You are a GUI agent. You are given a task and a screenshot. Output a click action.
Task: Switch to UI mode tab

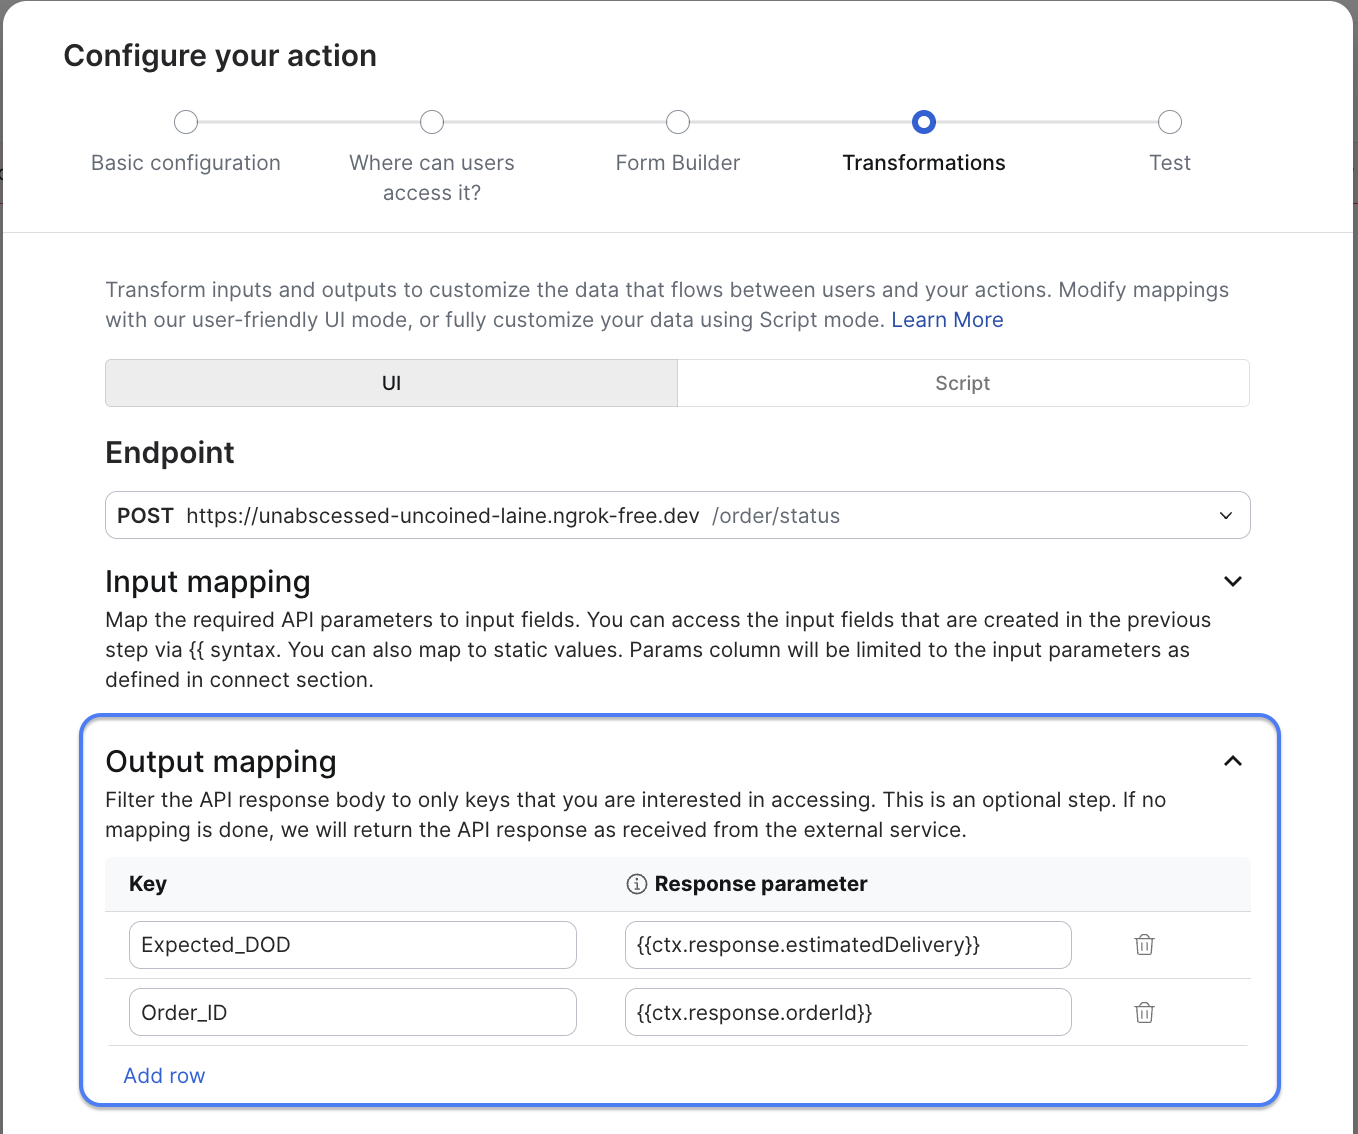click(391, 383)
